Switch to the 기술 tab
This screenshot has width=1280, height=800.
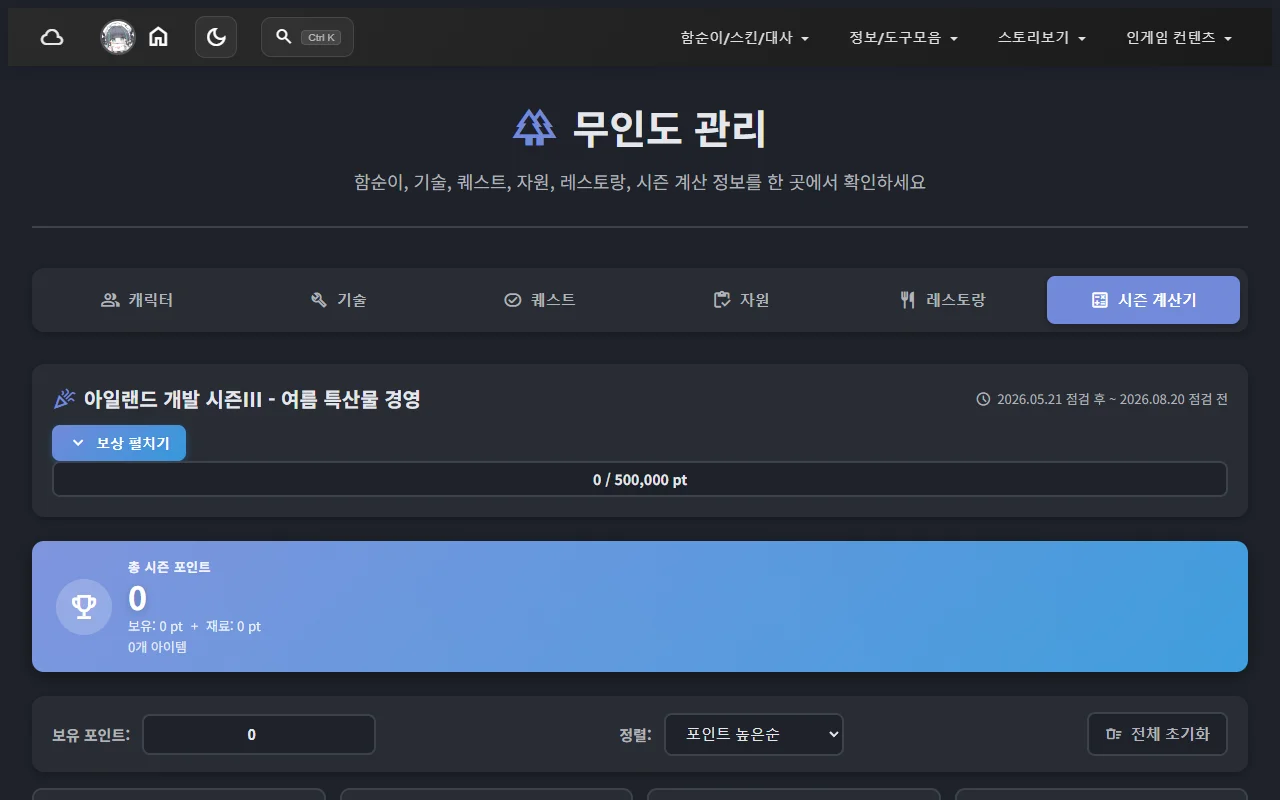click(x=339, y=300)
